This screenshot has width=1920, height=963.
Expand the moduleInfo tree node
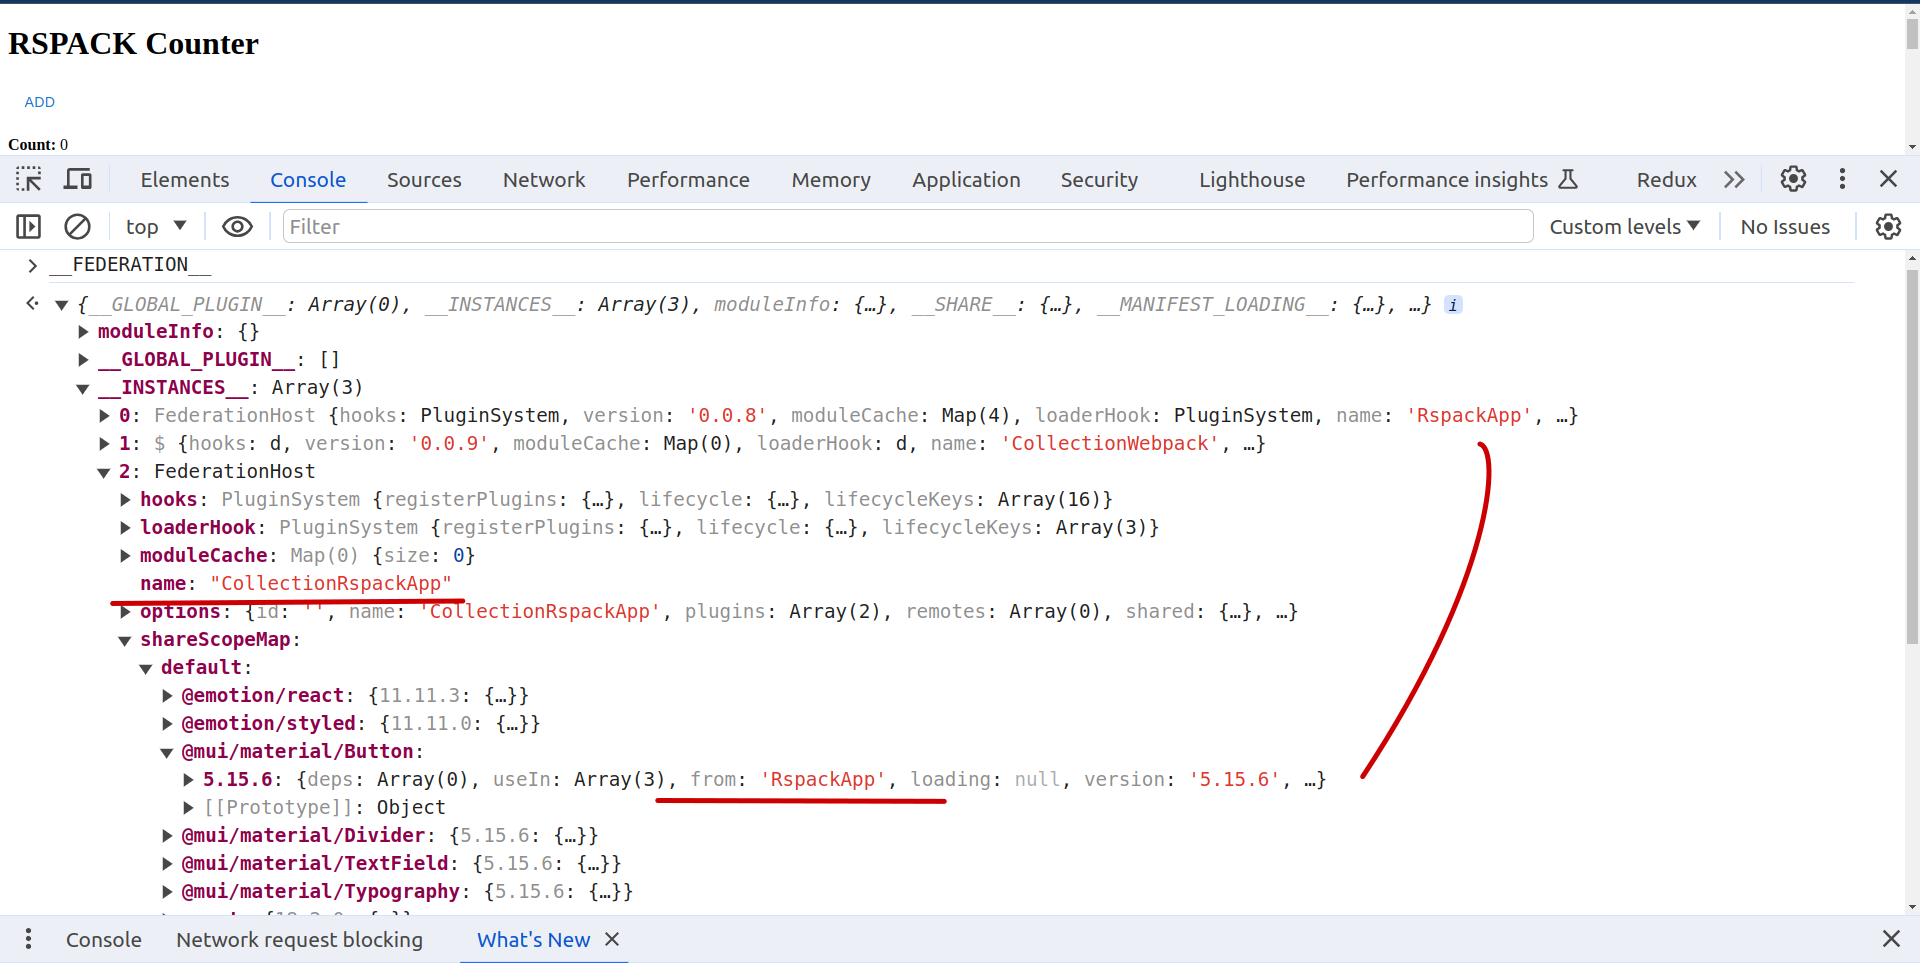(x=84, y=332)
